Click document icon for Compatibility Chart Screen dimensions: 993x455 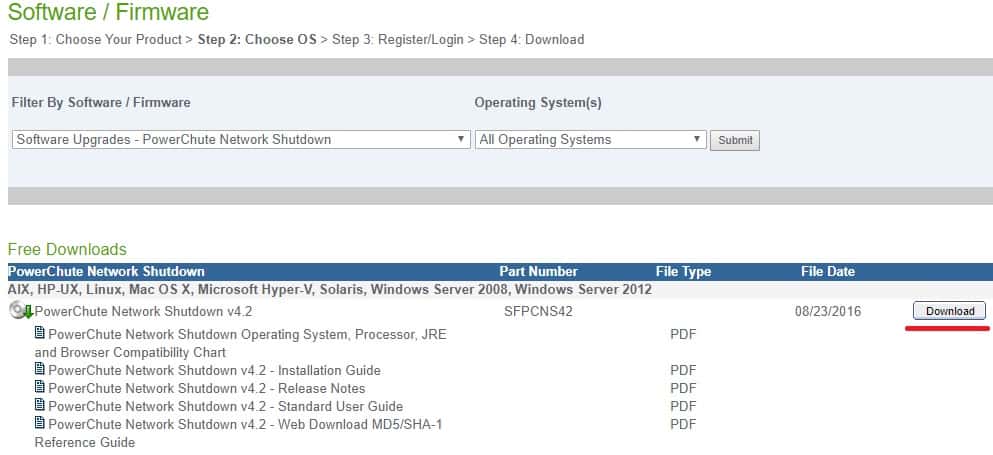pos(40,333)
